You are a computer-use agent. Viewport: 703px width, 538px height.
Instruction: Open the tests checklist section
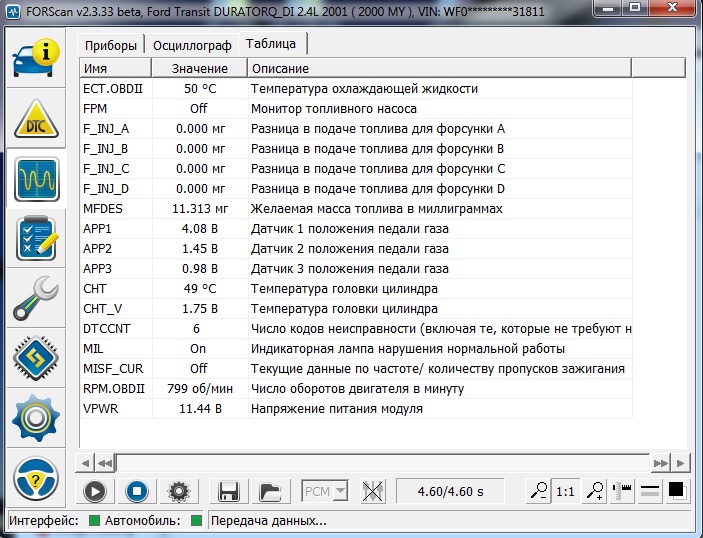[x=36, y=239]
